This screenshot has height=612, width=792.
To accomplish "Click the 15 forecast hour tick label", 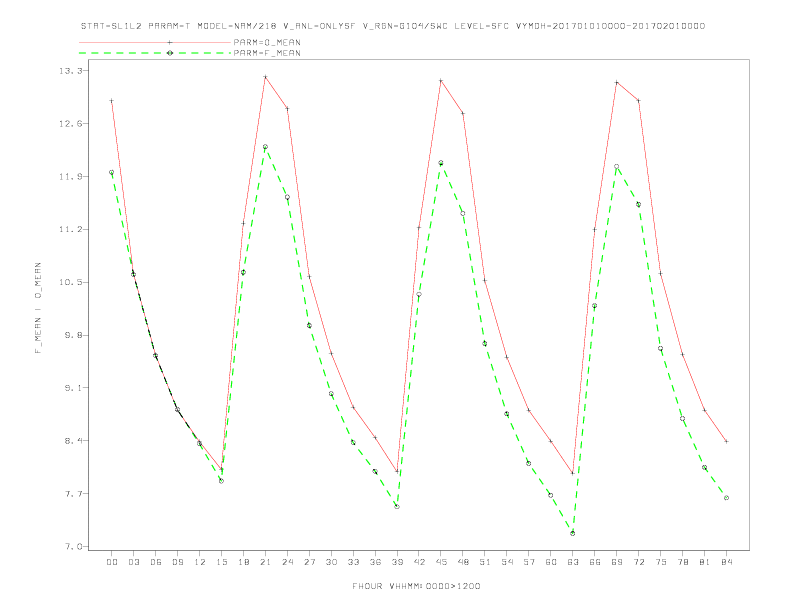I will click(221, 562).
